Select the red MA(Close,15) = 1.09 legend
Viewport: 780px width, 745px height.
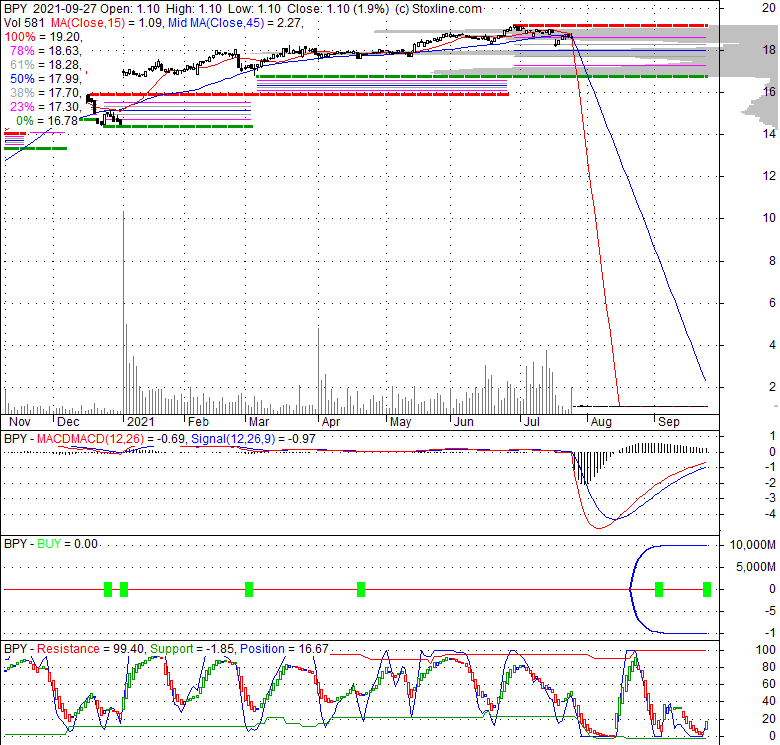[x=106, y=23]
